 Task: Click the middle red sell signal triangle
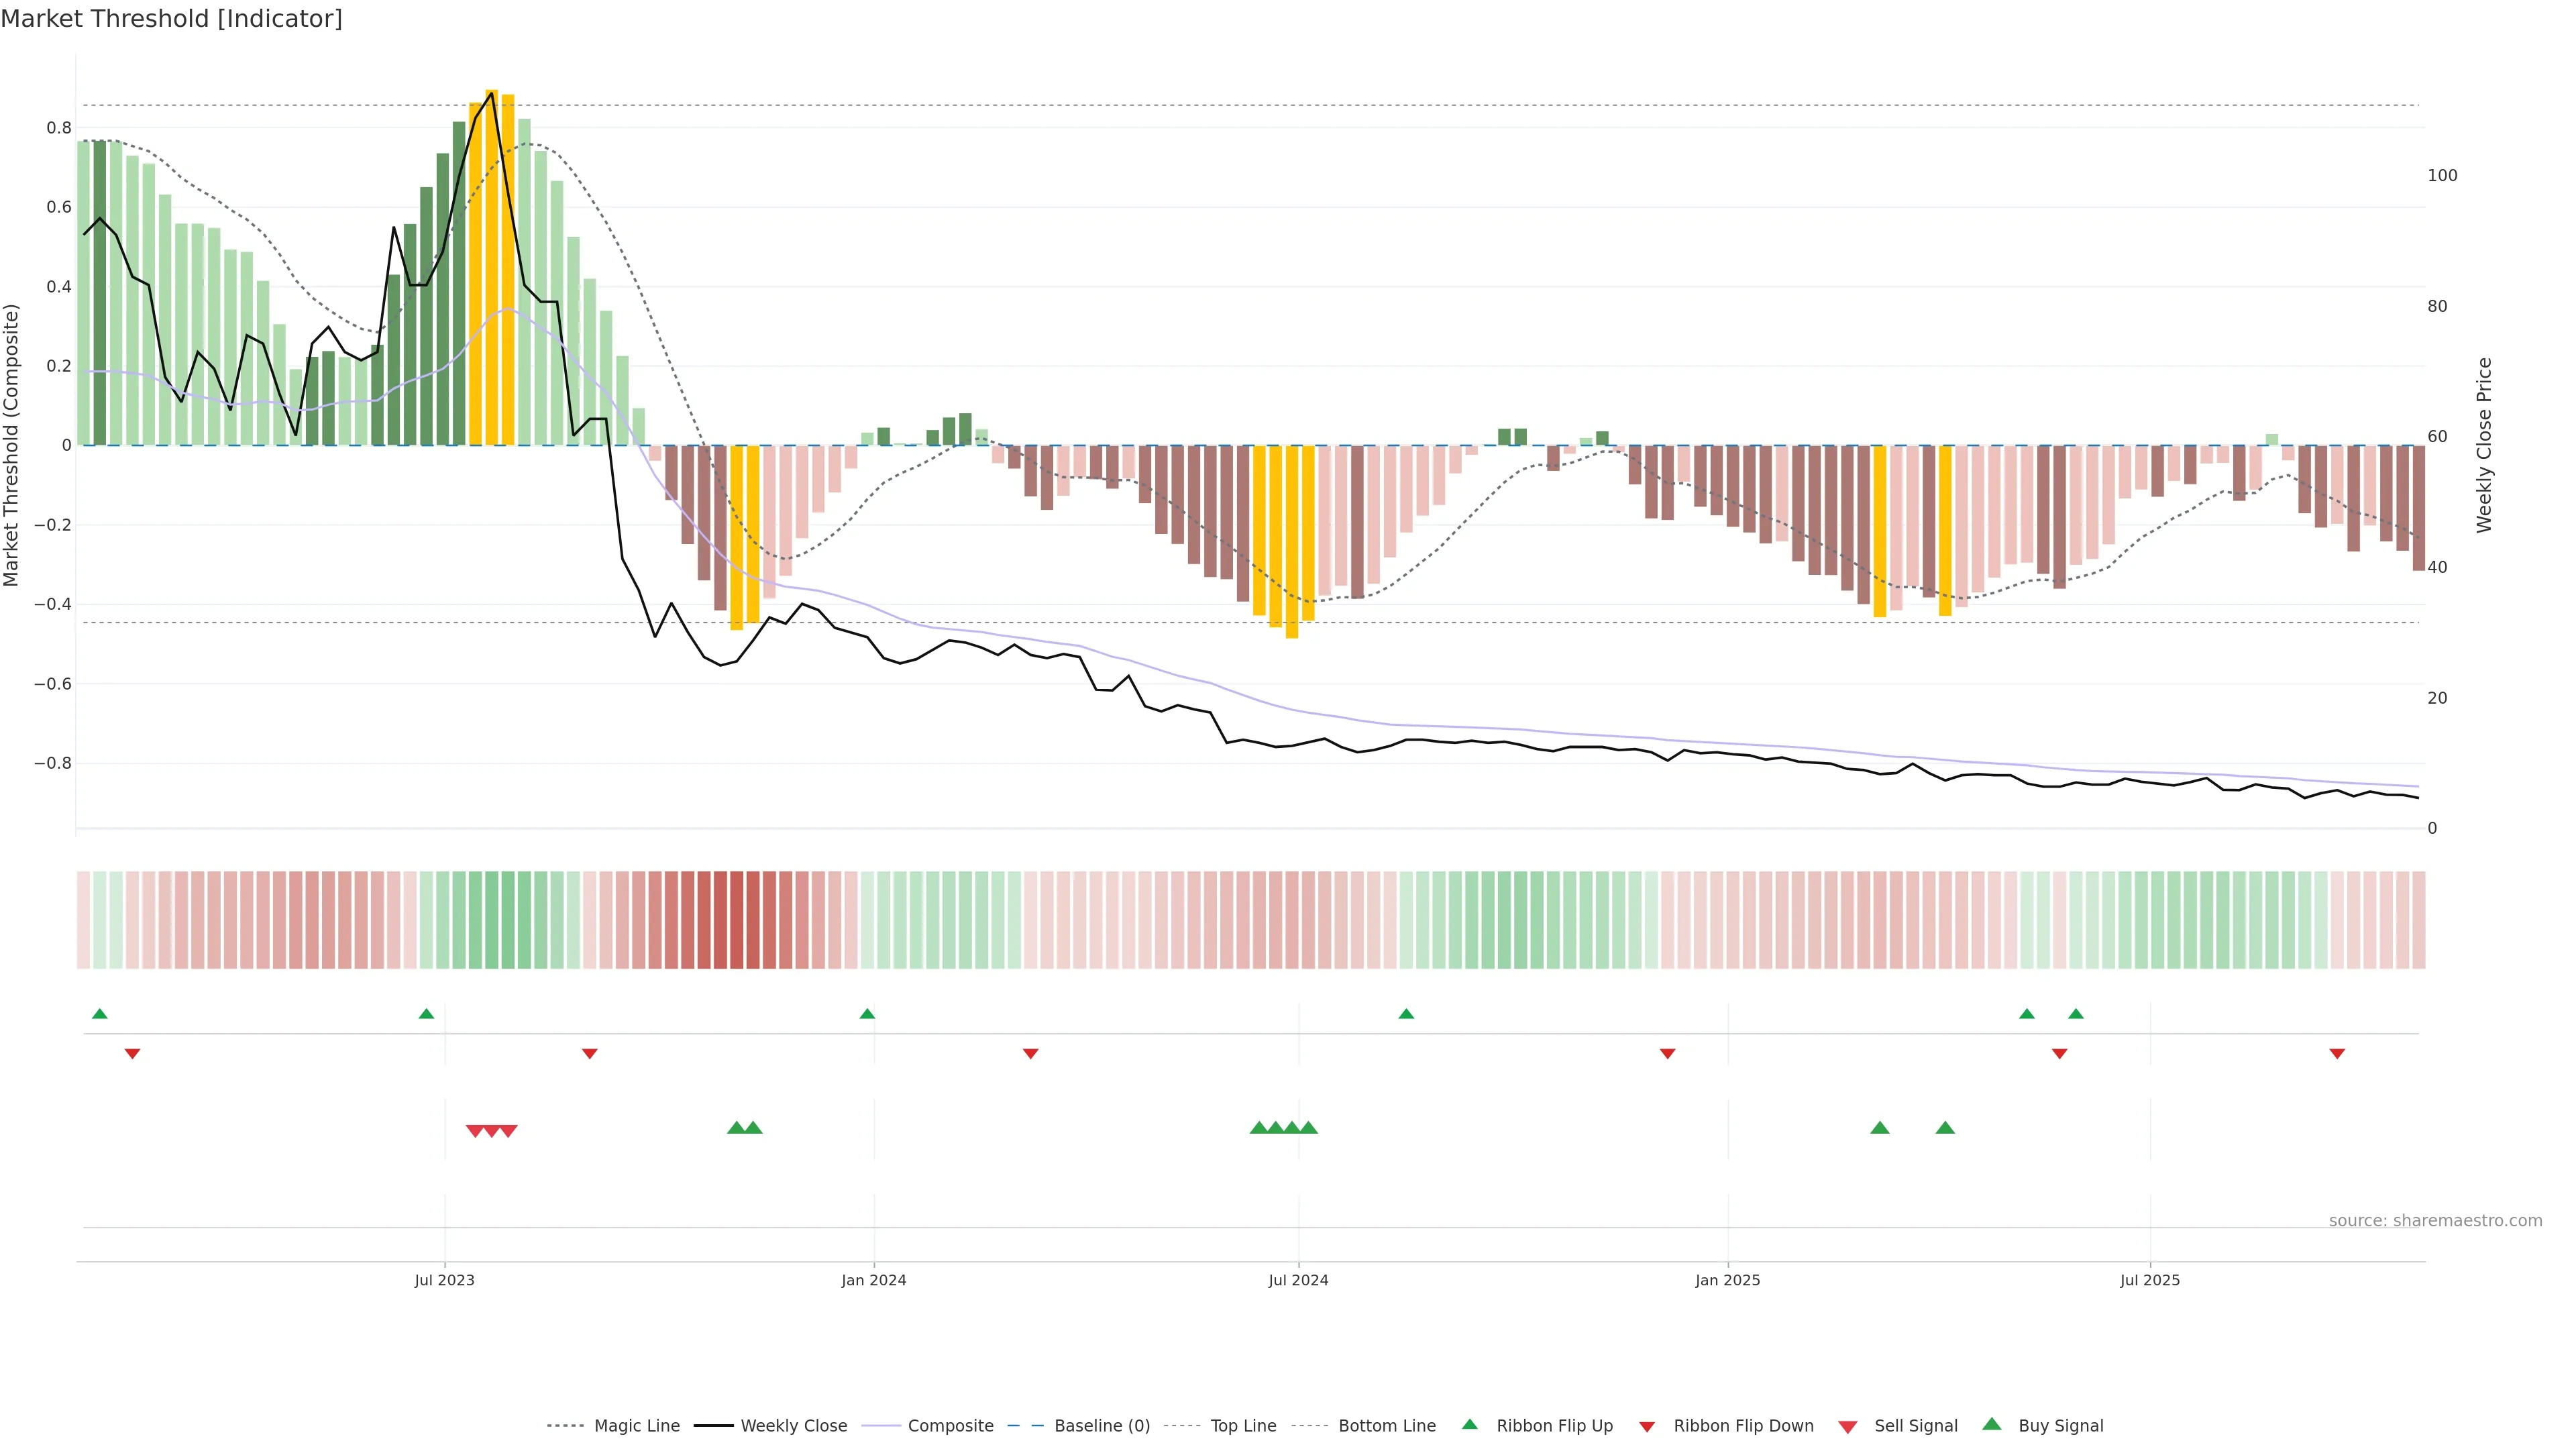click(492, 1131)
